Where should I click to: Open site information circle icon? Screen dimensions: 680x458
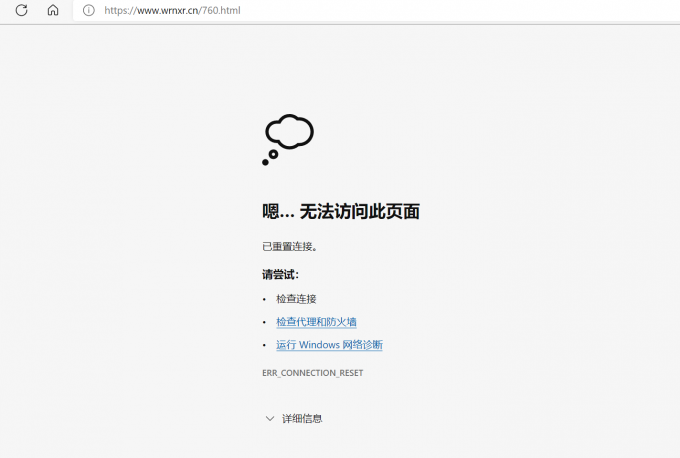point(88,10)
